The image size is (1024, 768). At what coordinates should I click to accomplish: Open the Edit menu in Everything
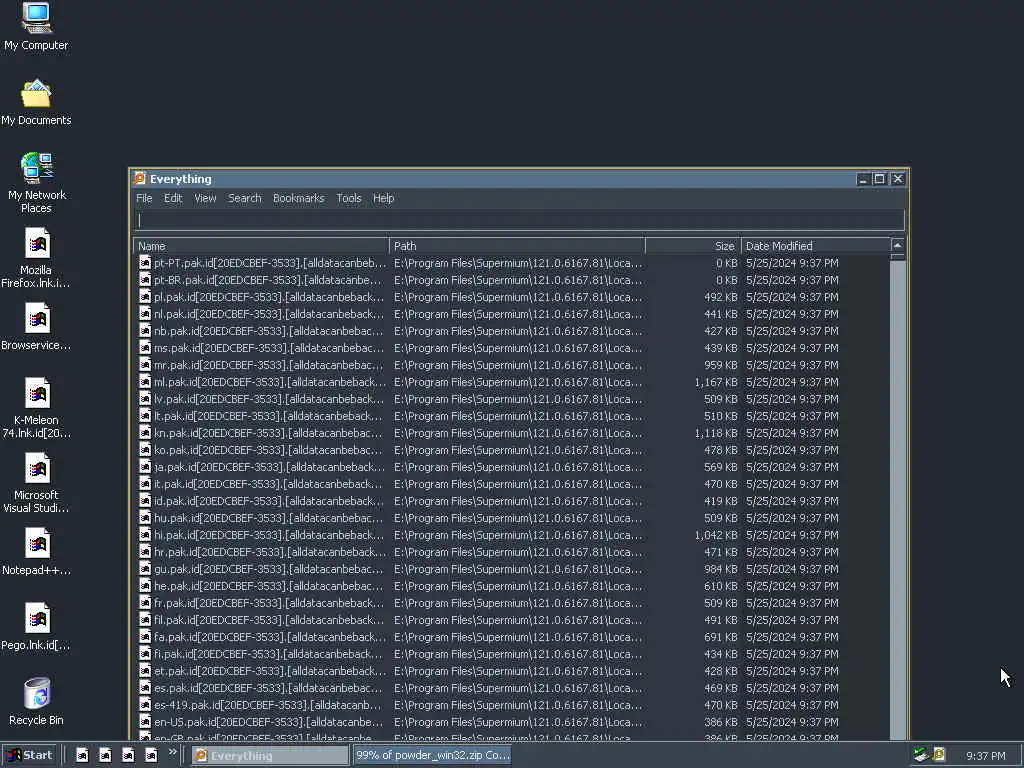pyautogui.click(x=173, y=198)
